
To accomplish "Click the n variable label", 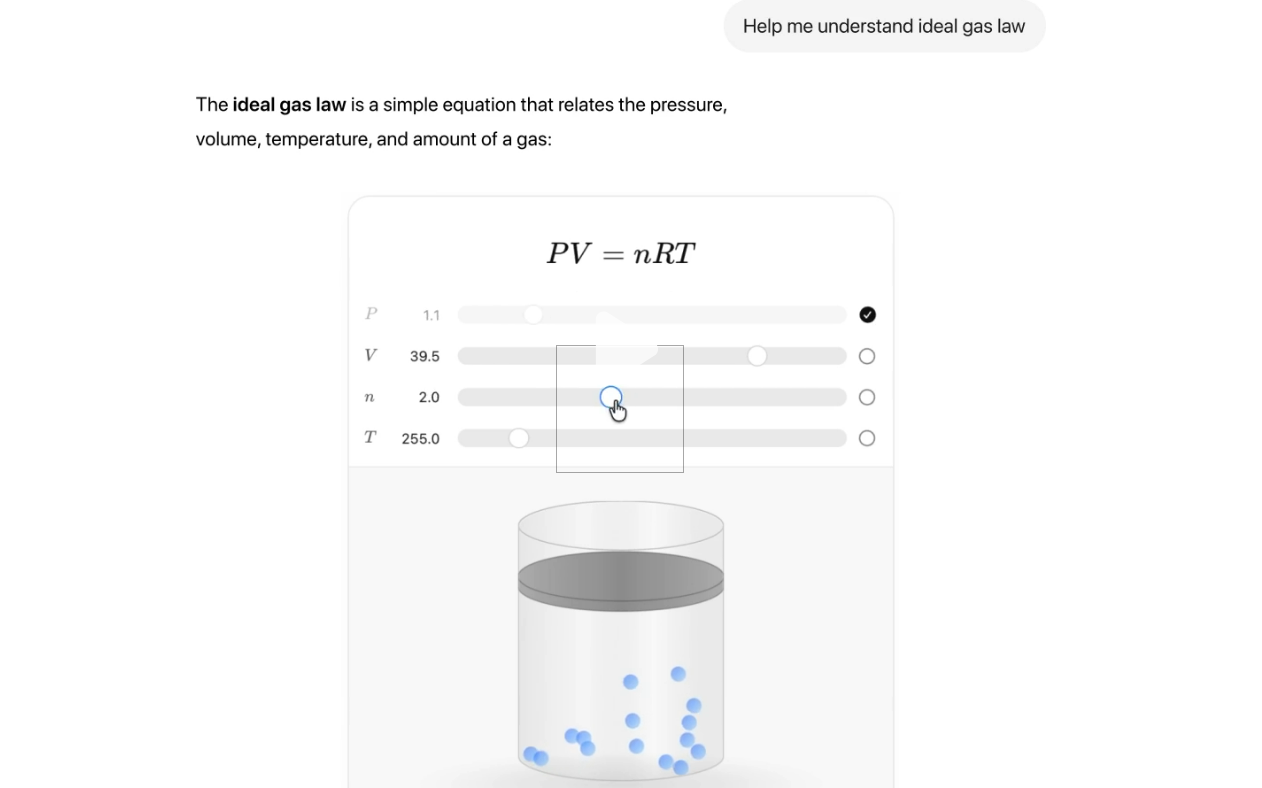I will click(x=369, y=397).
